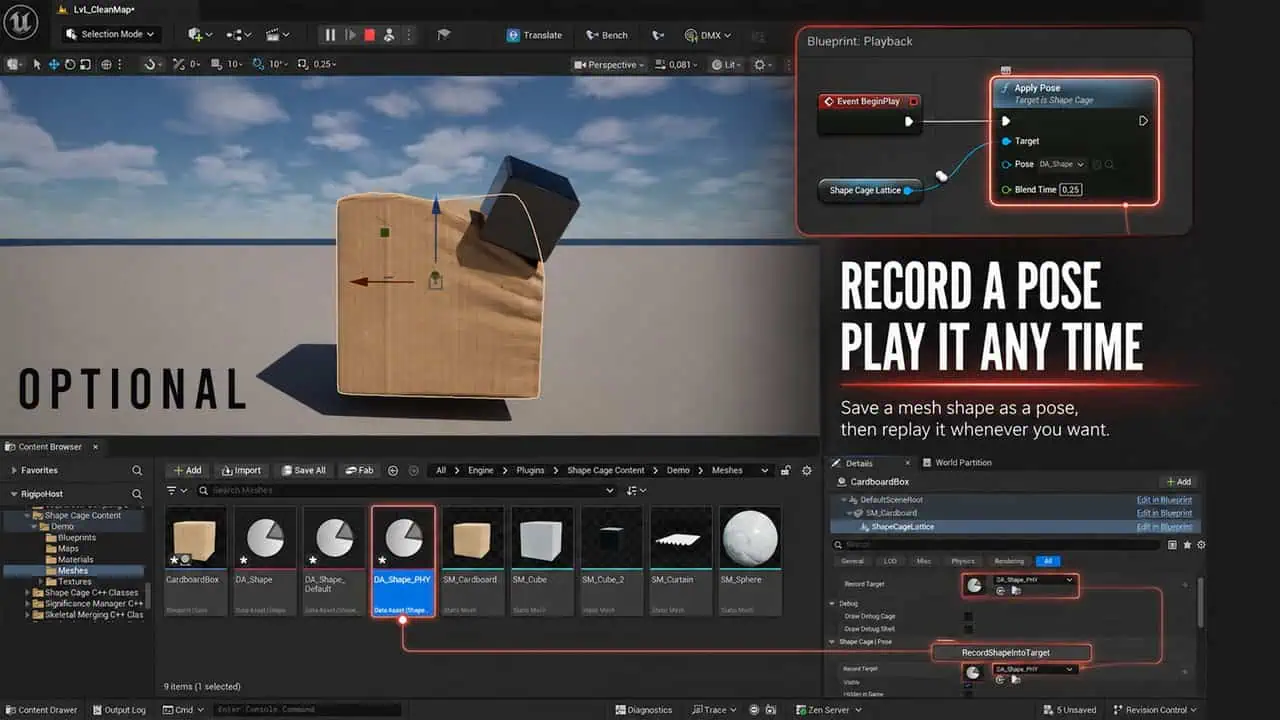Image resolution: width=1280 pixels, height=720 pixels.
Task: Open the Perspective viewport dropdown
Action: point(609,64)
